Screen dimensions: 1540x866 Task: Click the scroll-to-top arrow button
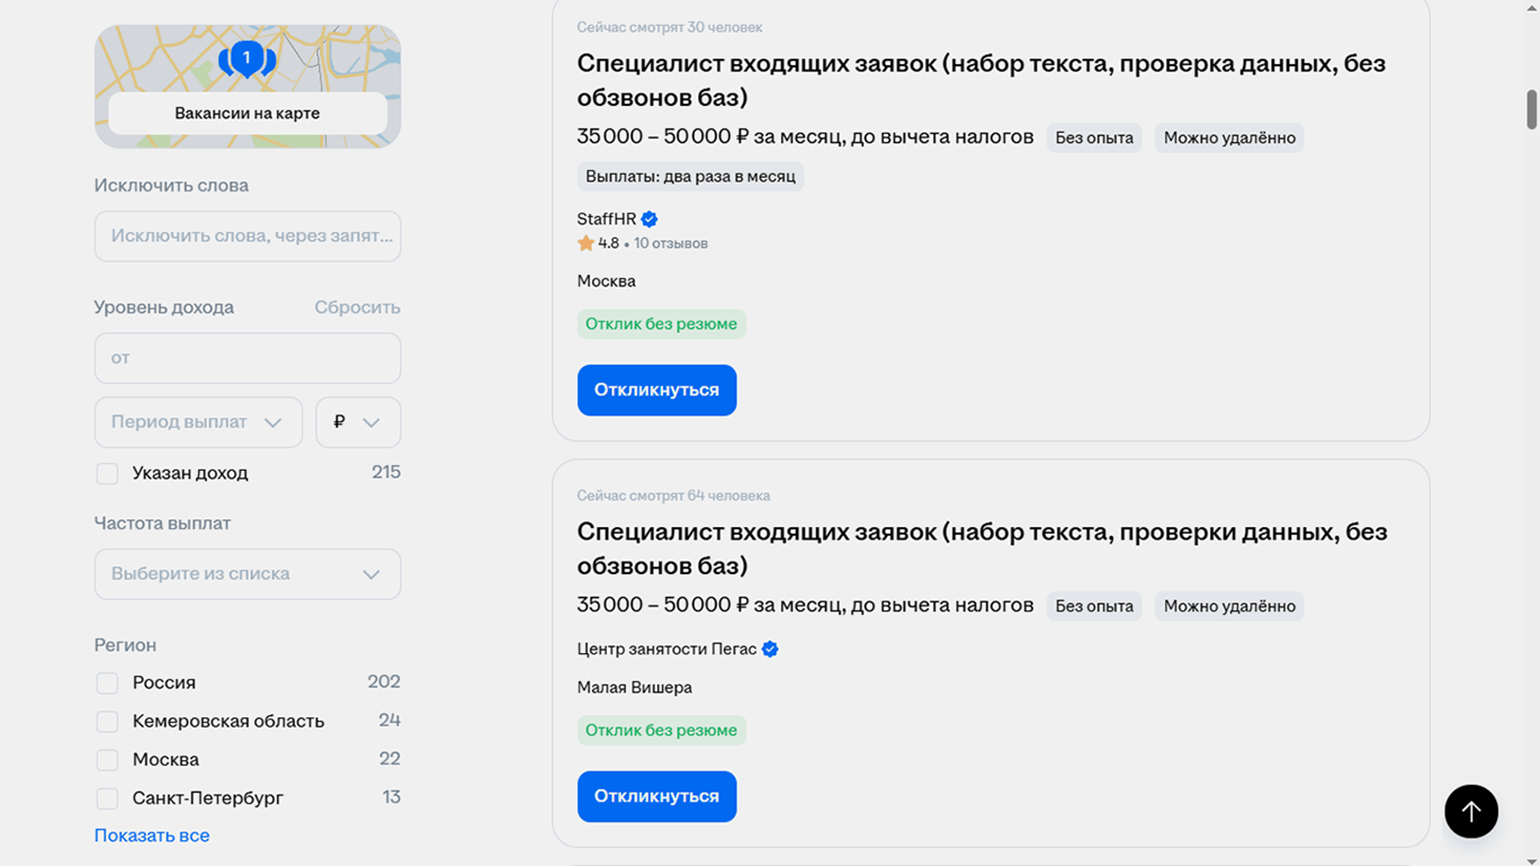point(1470,811)
